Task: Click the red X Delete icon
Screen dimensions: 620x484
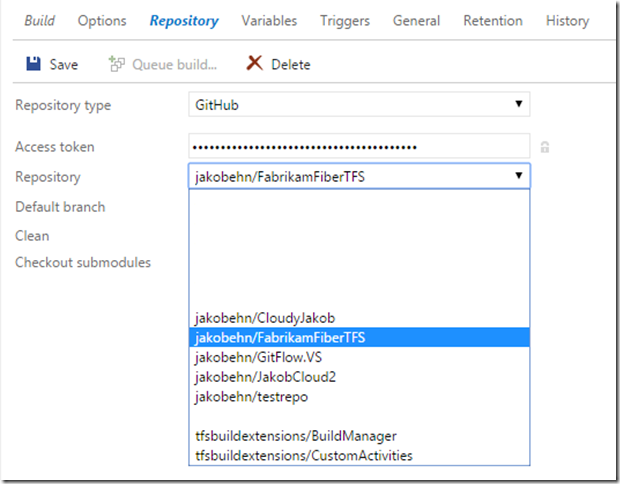Action: pyautogui.click(x=254, y=63)
